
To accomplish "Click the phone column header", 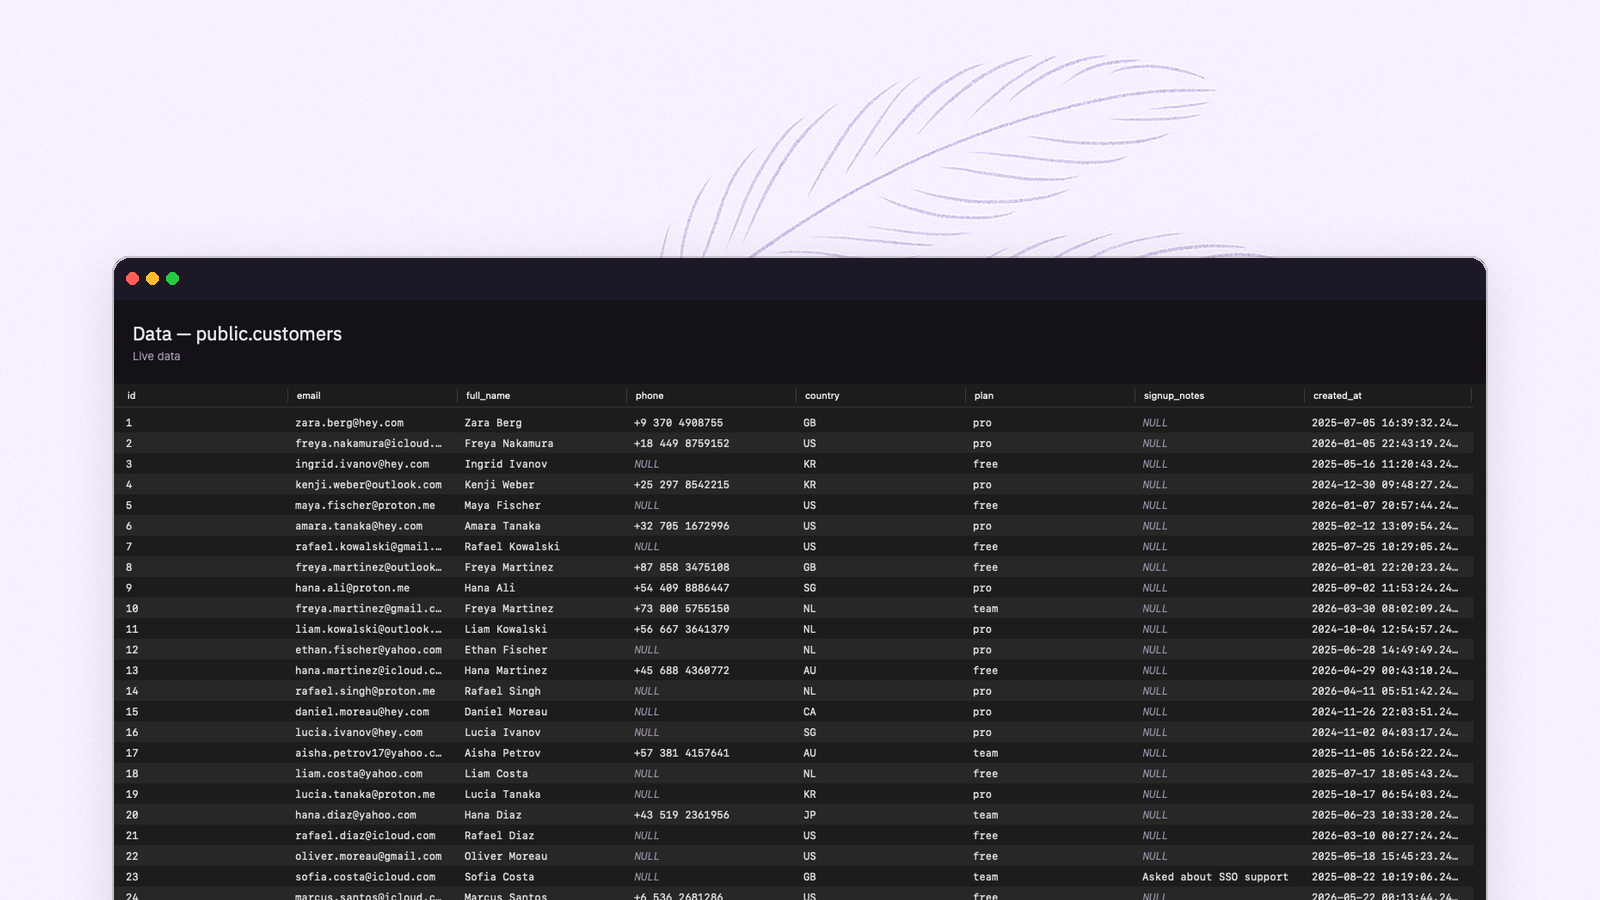I will [712, 396].
